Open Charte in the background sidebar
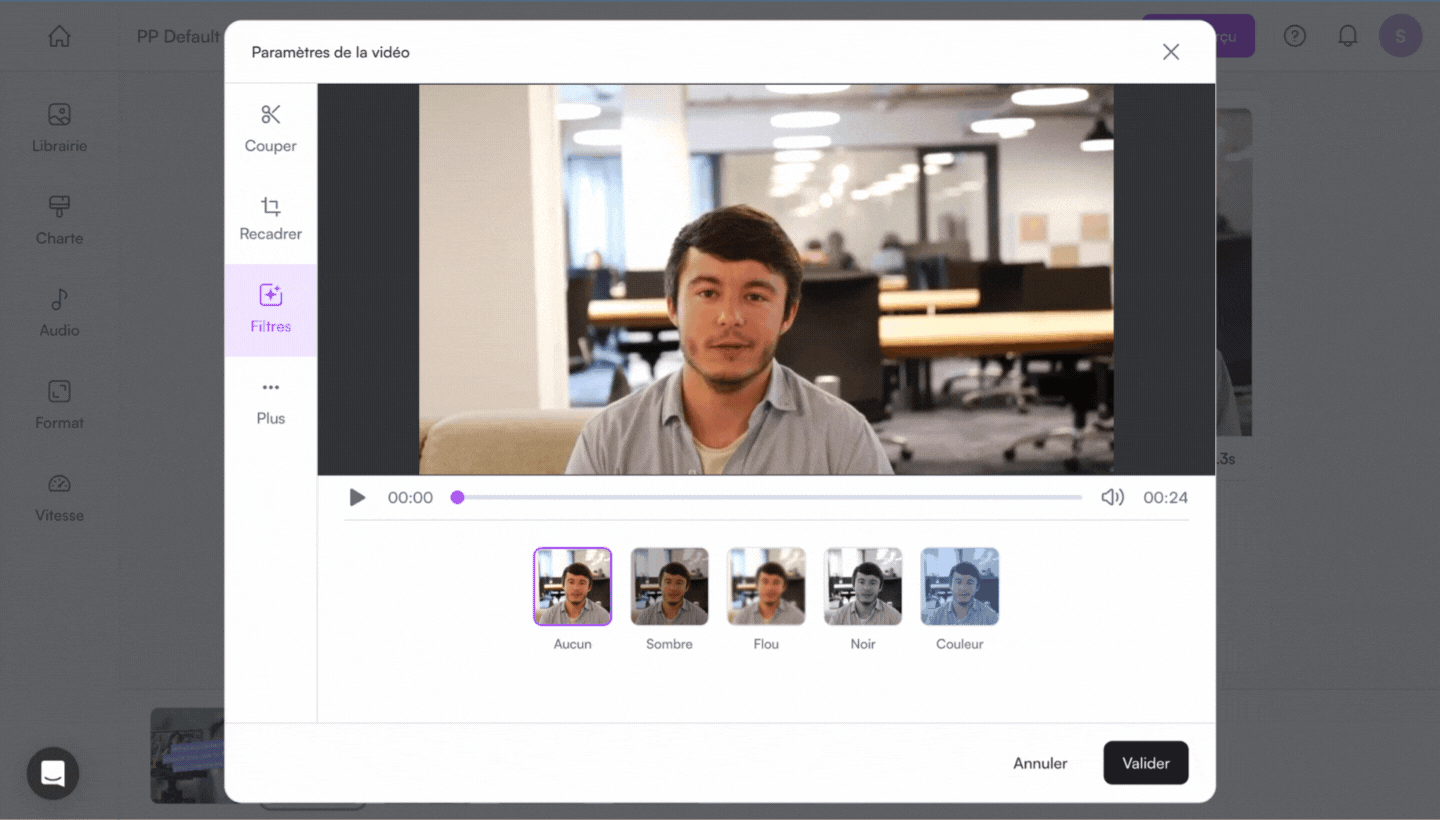The height and width of the screenshot is (820, 1440). (x=59, y=220)
